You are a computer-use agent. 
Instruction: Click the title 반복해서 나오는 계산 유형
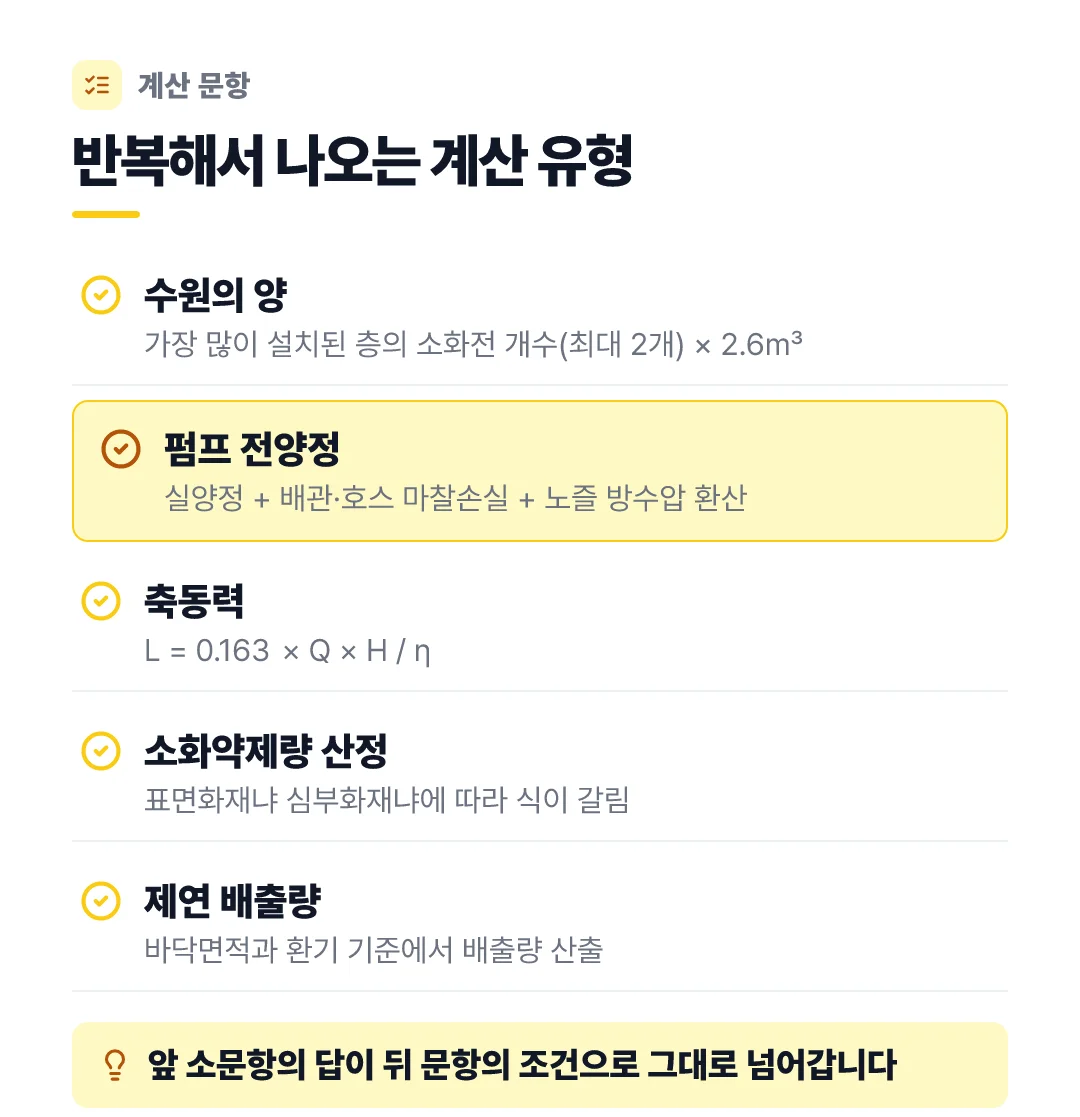coord(353,160)
